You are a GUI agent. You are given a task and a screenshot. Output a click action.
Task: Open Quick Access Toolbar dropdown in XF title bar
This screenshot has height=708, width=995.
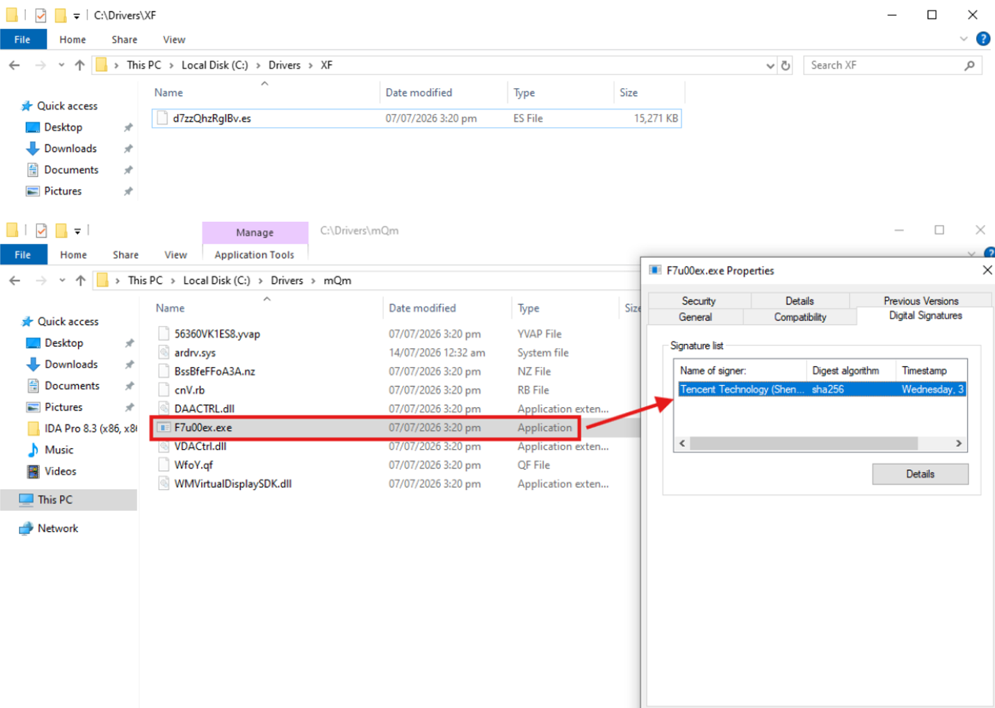[x=76, y=16]
